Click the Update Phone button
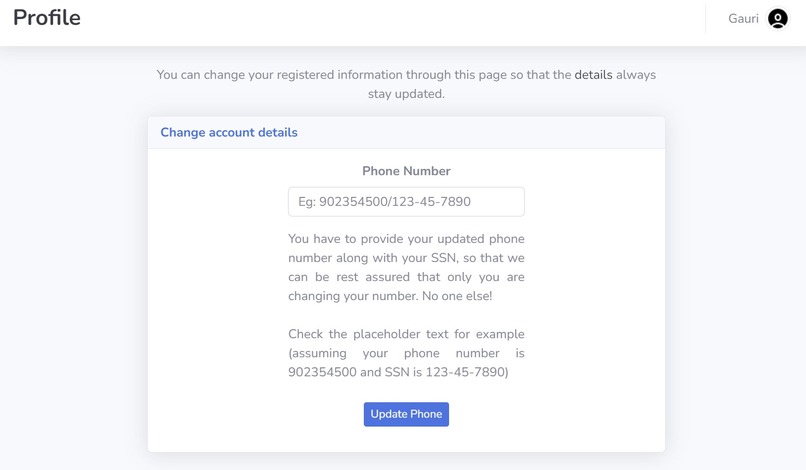Screen dimensions: 806x470 (406, 414)
